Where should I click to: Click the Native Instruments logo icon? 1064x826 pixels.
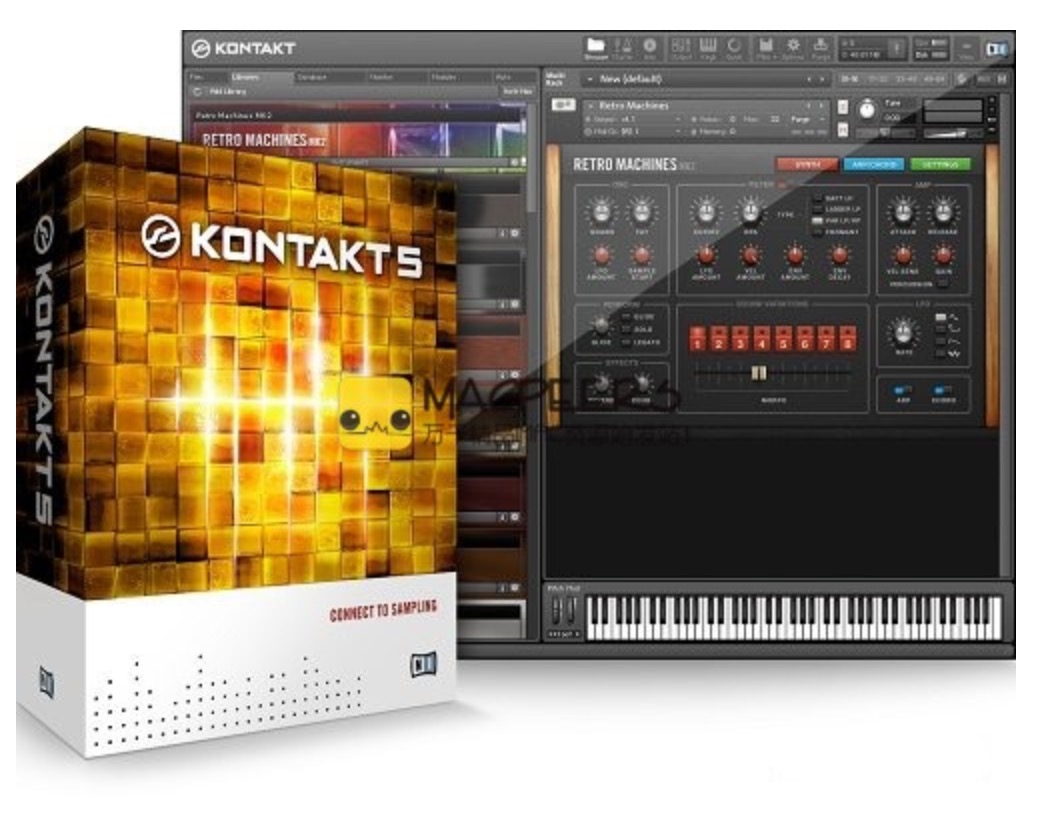tap(997, 49)
